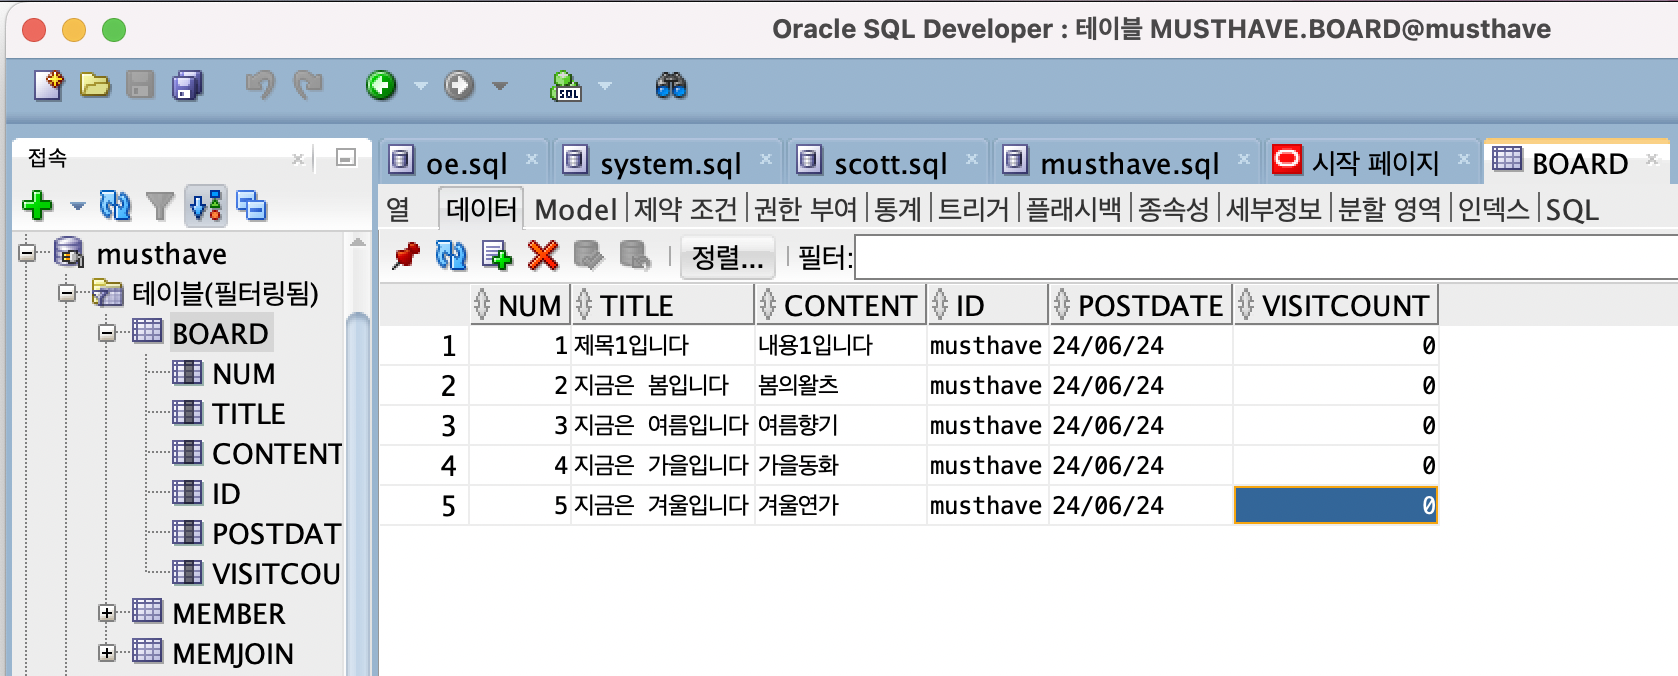The width and height of the screenshot is (1678, 676).
Task: Select the cell '겨울연가'
Action: coord(840,505)
